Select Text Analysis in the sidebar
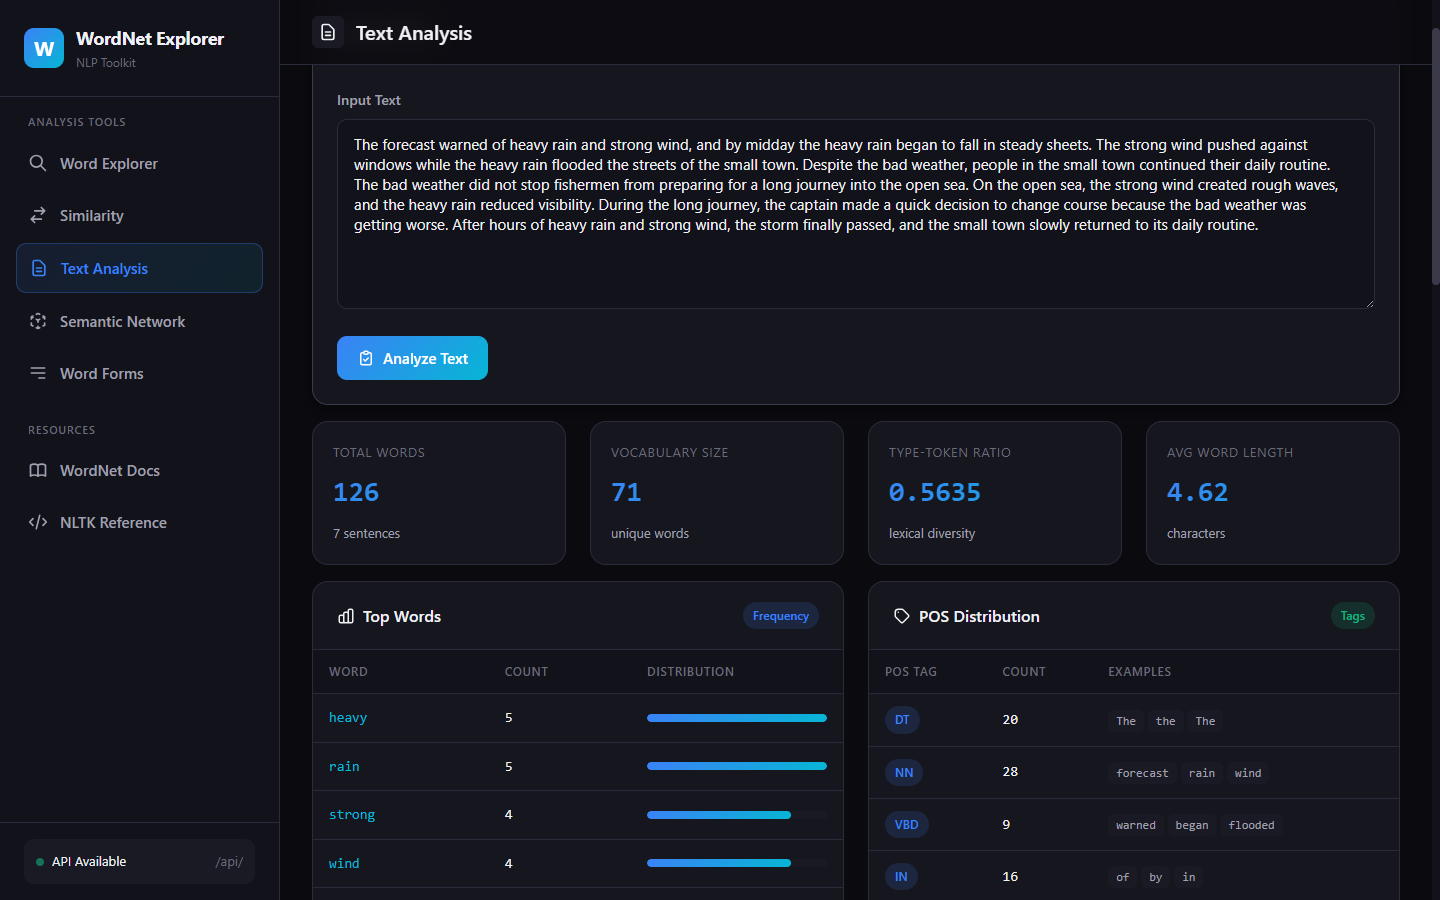 point(139,268)
